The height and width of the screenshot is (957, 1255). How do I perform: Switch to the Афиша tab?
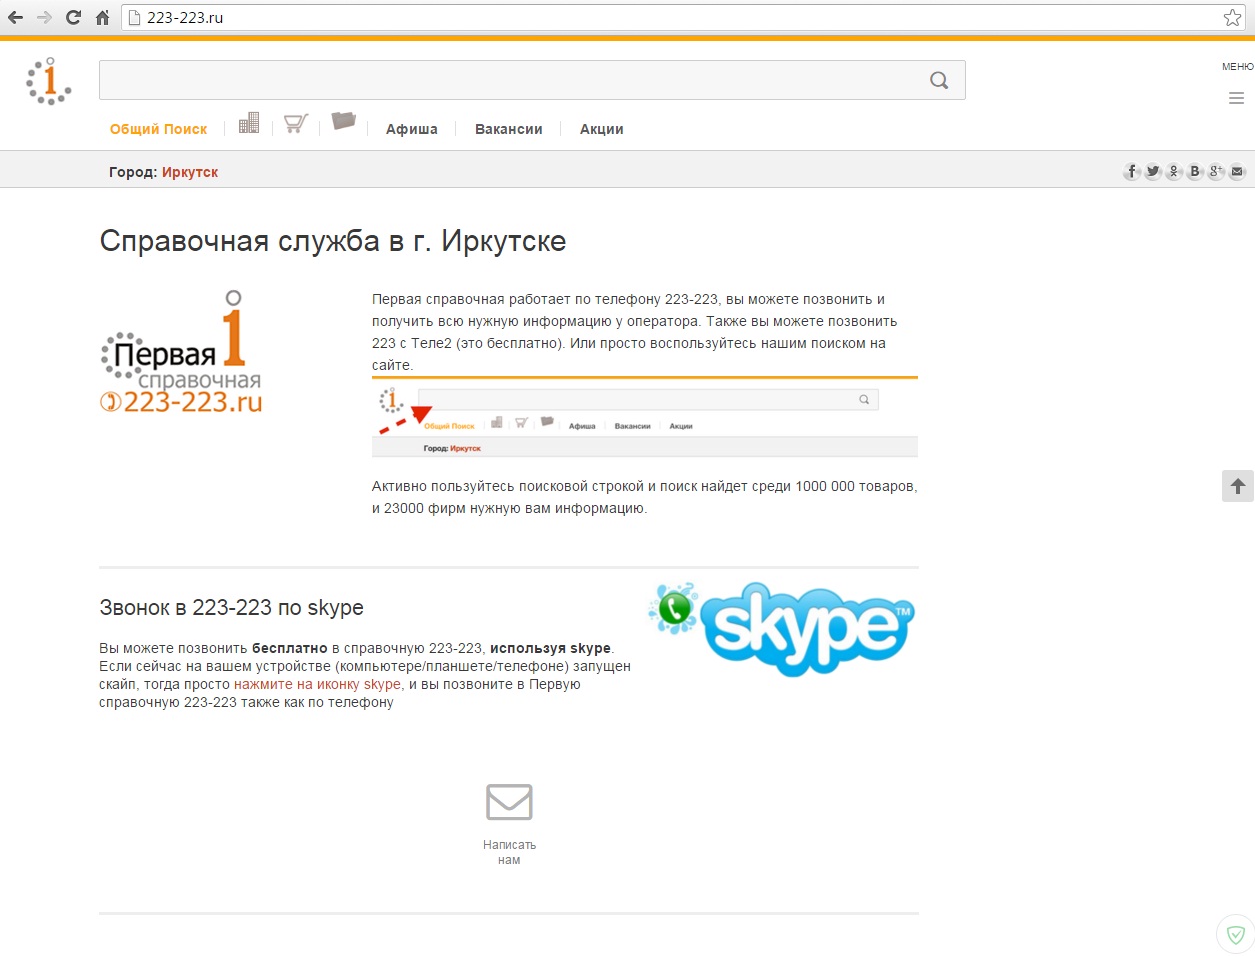click(412, 129)
